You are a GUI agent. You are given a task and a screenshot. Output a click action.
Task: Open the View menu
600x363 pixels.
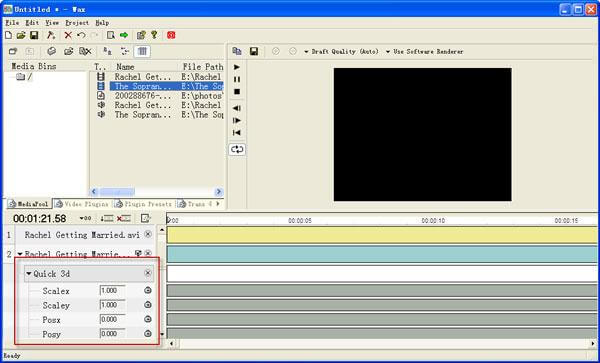tap(52, 23)
